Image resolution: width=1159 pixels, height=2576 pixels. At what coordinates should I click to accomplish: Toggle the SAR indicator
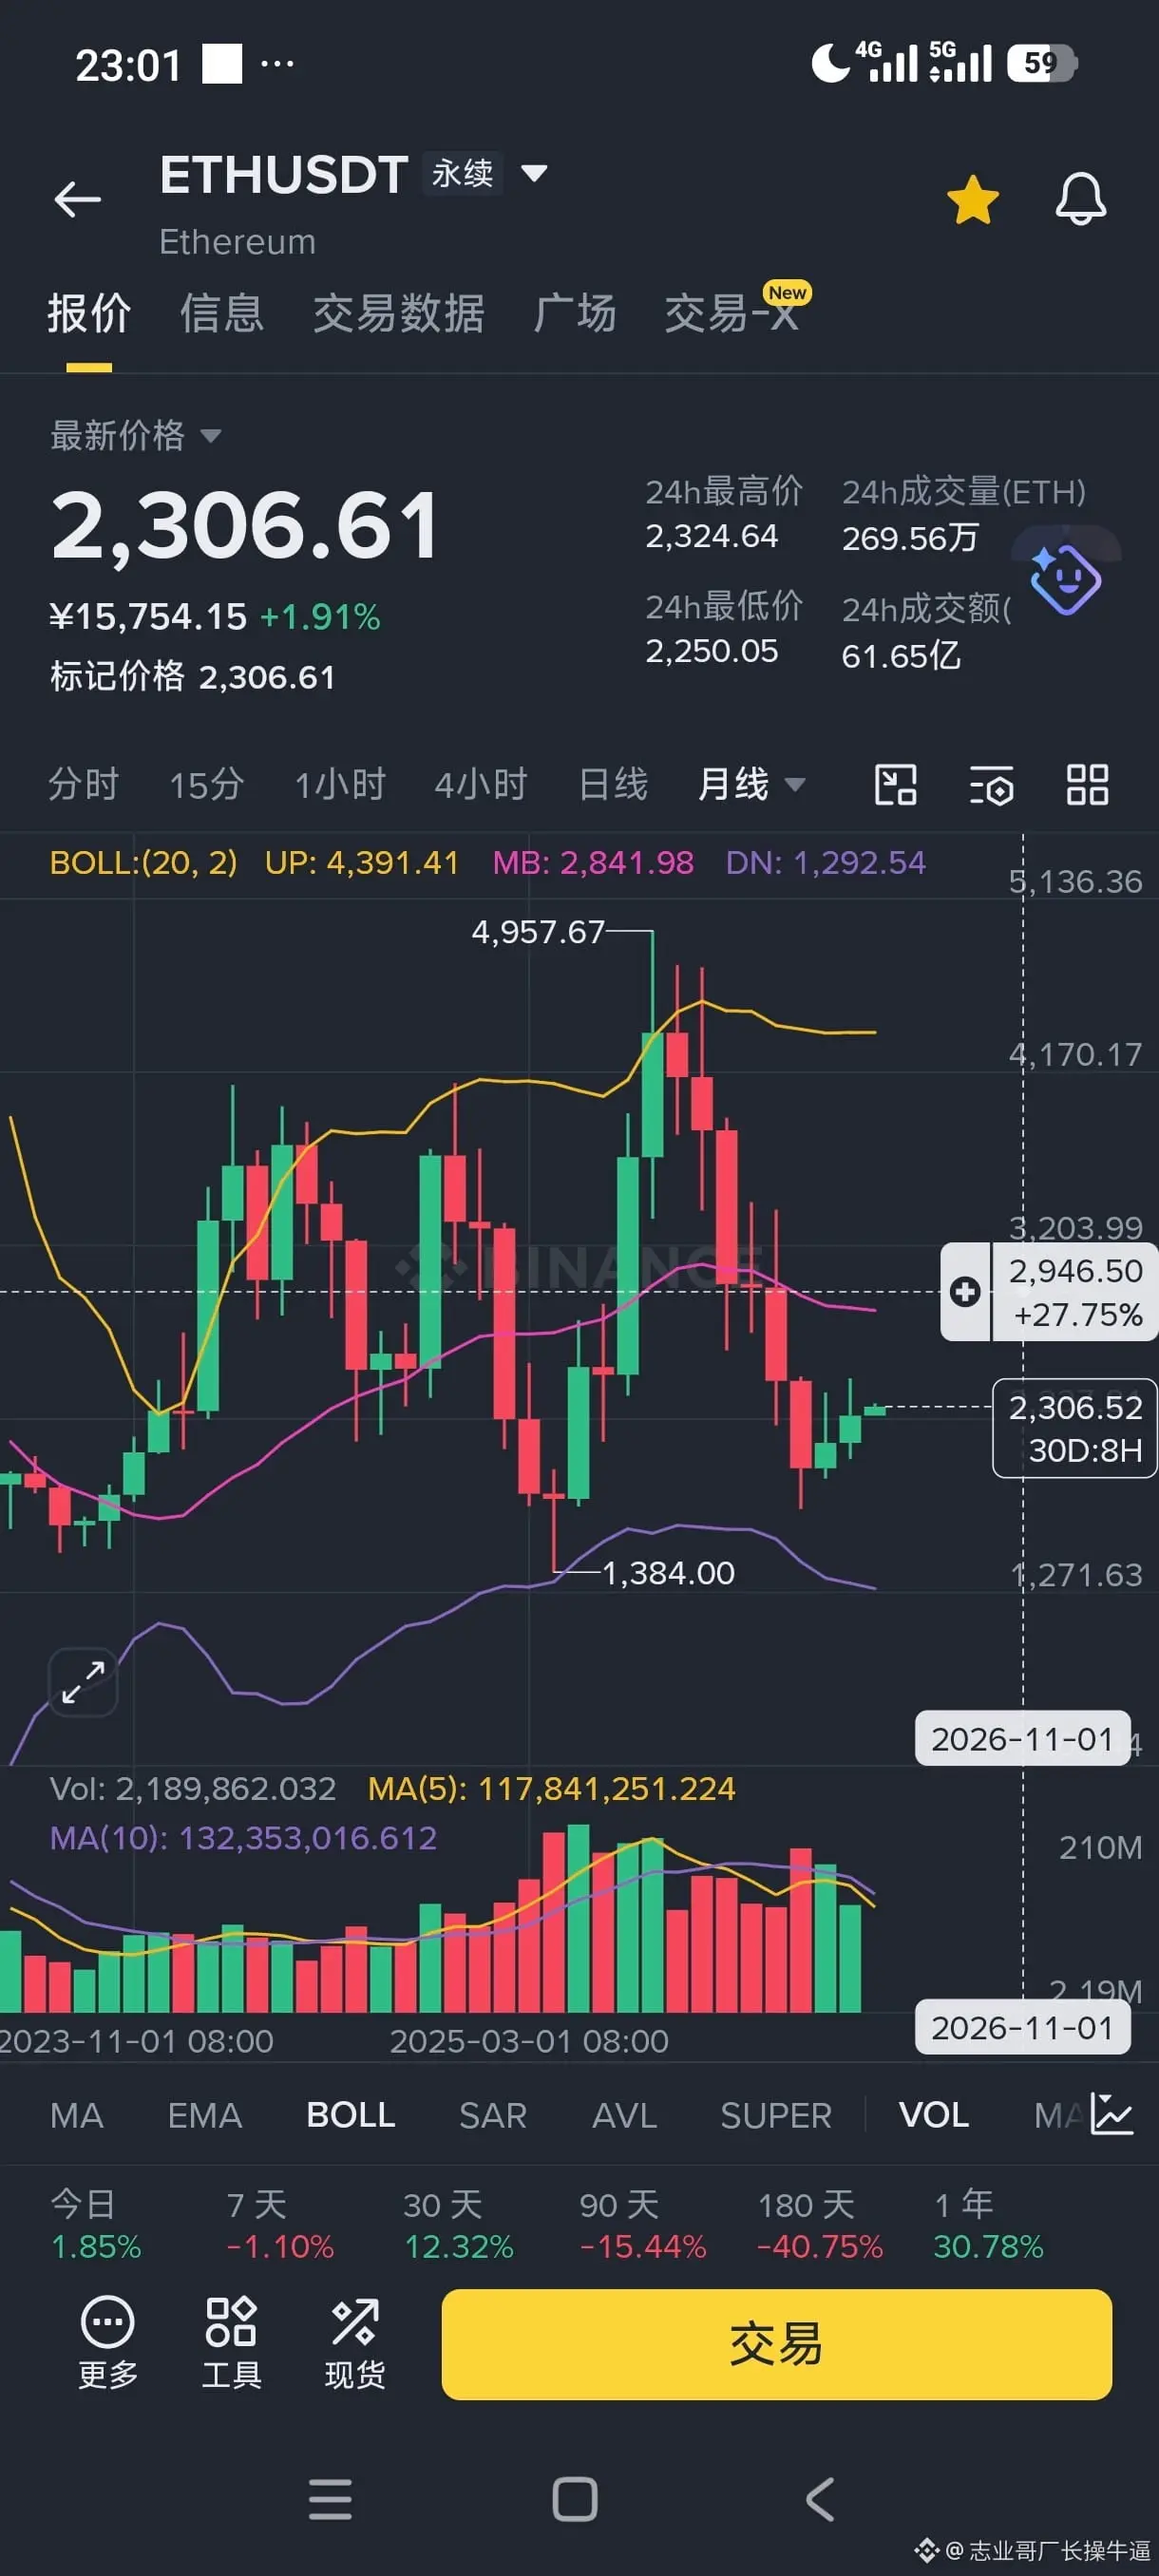tap(492, 2115)
